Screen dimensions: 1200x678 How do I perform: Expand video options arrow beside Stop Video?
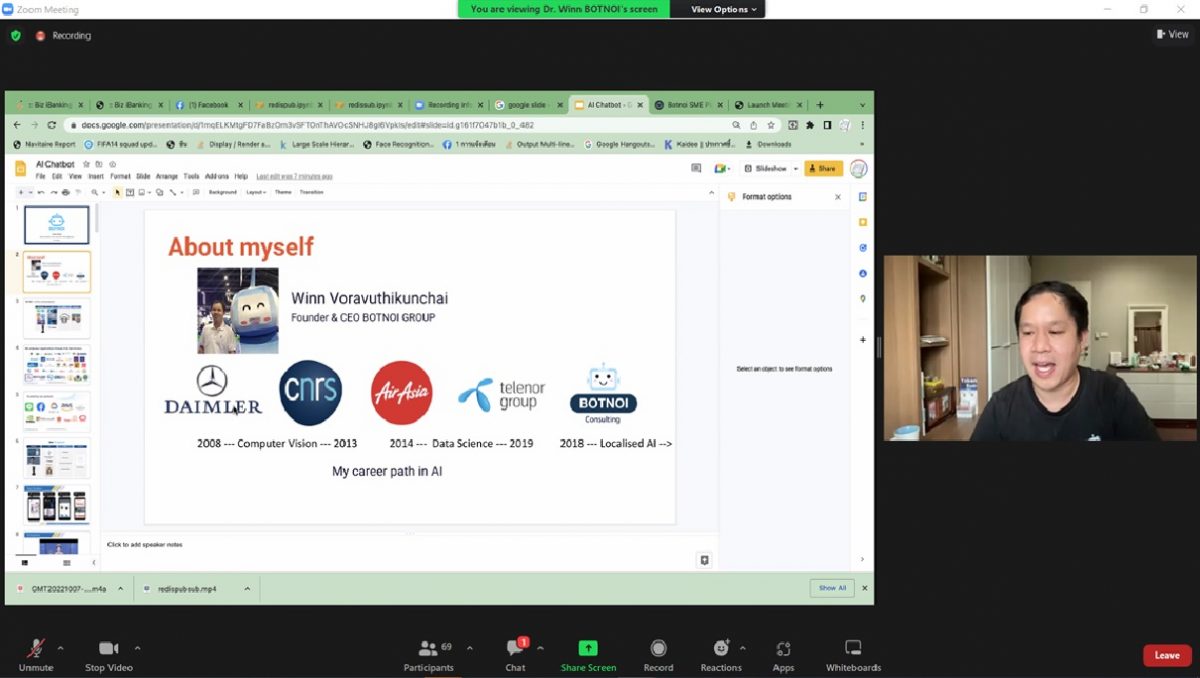pyautogui.click(x=137, y=648)
